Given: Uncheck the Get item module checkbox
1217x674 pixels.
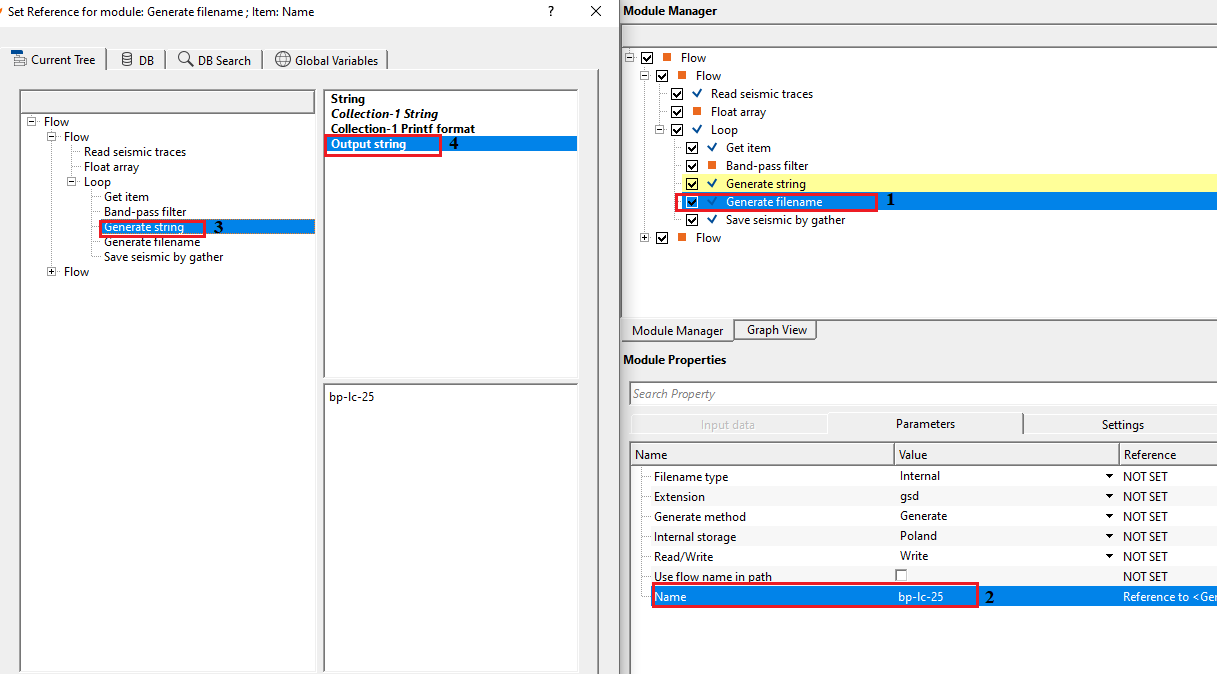Looking at the screenshot, I should (692, 148).
